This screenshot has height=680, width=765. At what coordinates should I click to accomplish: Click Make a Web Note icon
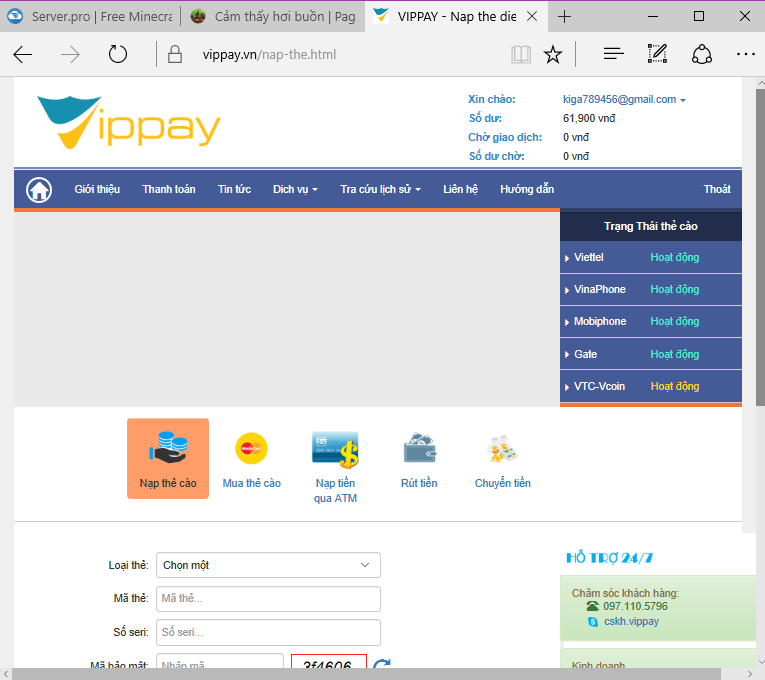pos(657,54)
